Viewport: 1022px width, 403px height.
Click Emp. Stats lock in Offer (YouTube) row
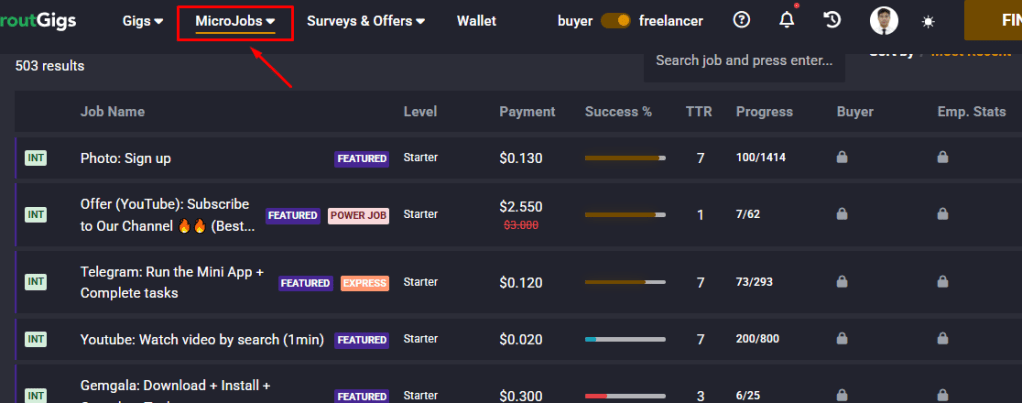click(x=942, y=213)
